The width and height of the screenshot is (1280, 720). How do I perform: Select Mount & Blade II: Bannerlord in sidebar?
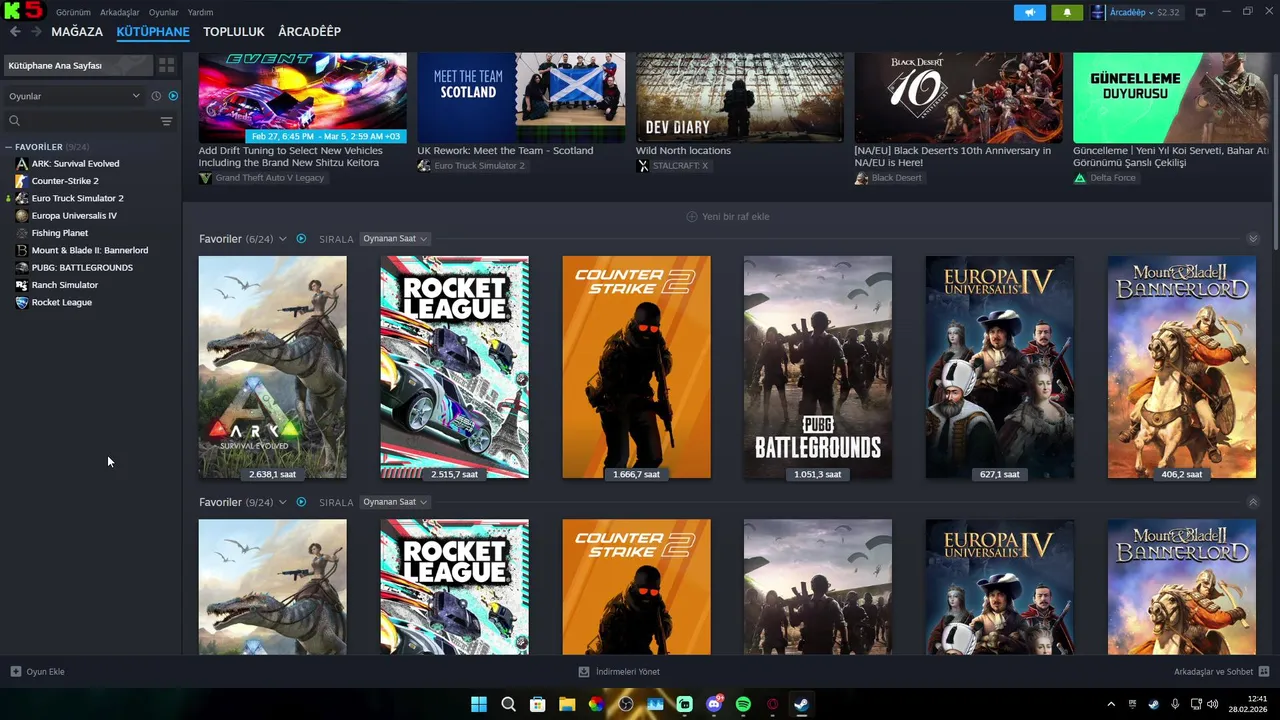pos(91,250)
